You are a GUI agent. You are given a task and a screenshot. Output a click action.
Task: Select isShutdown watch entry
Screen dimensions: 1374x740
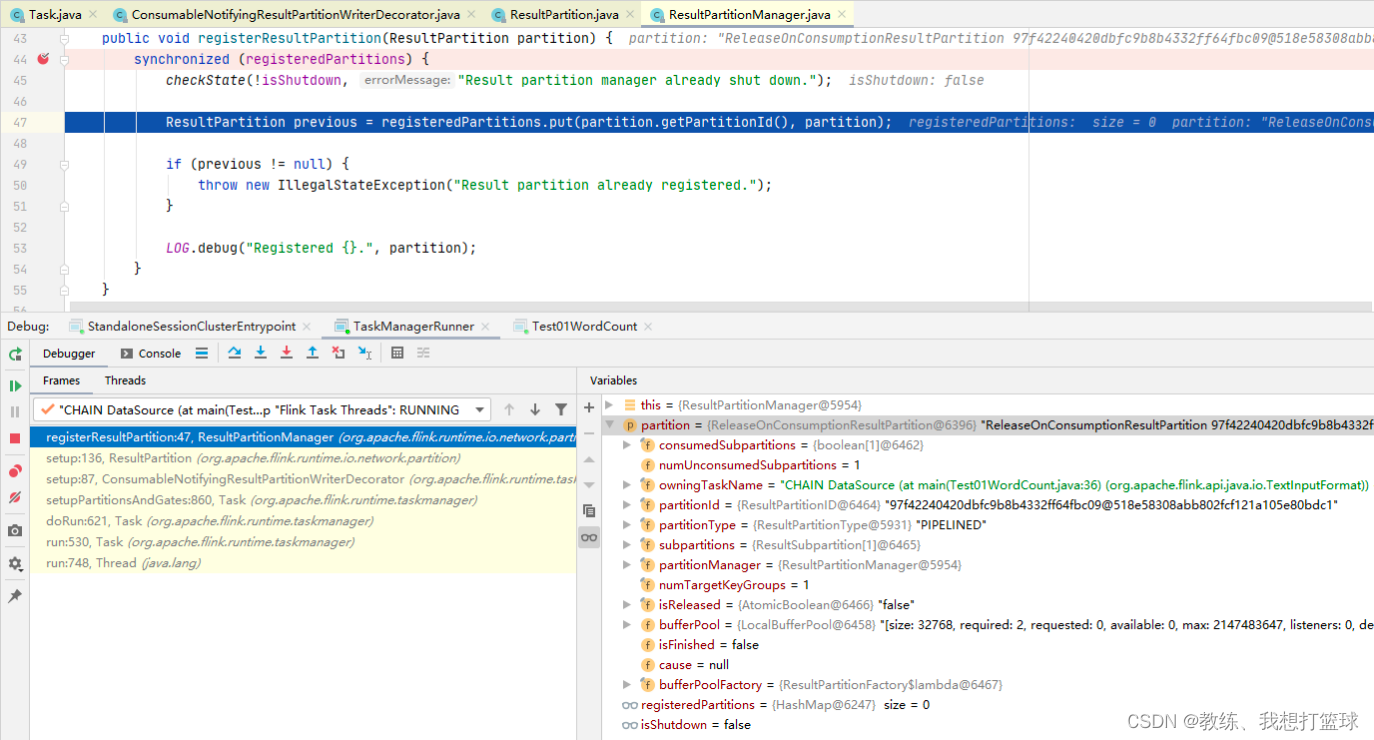pos(988,725)
